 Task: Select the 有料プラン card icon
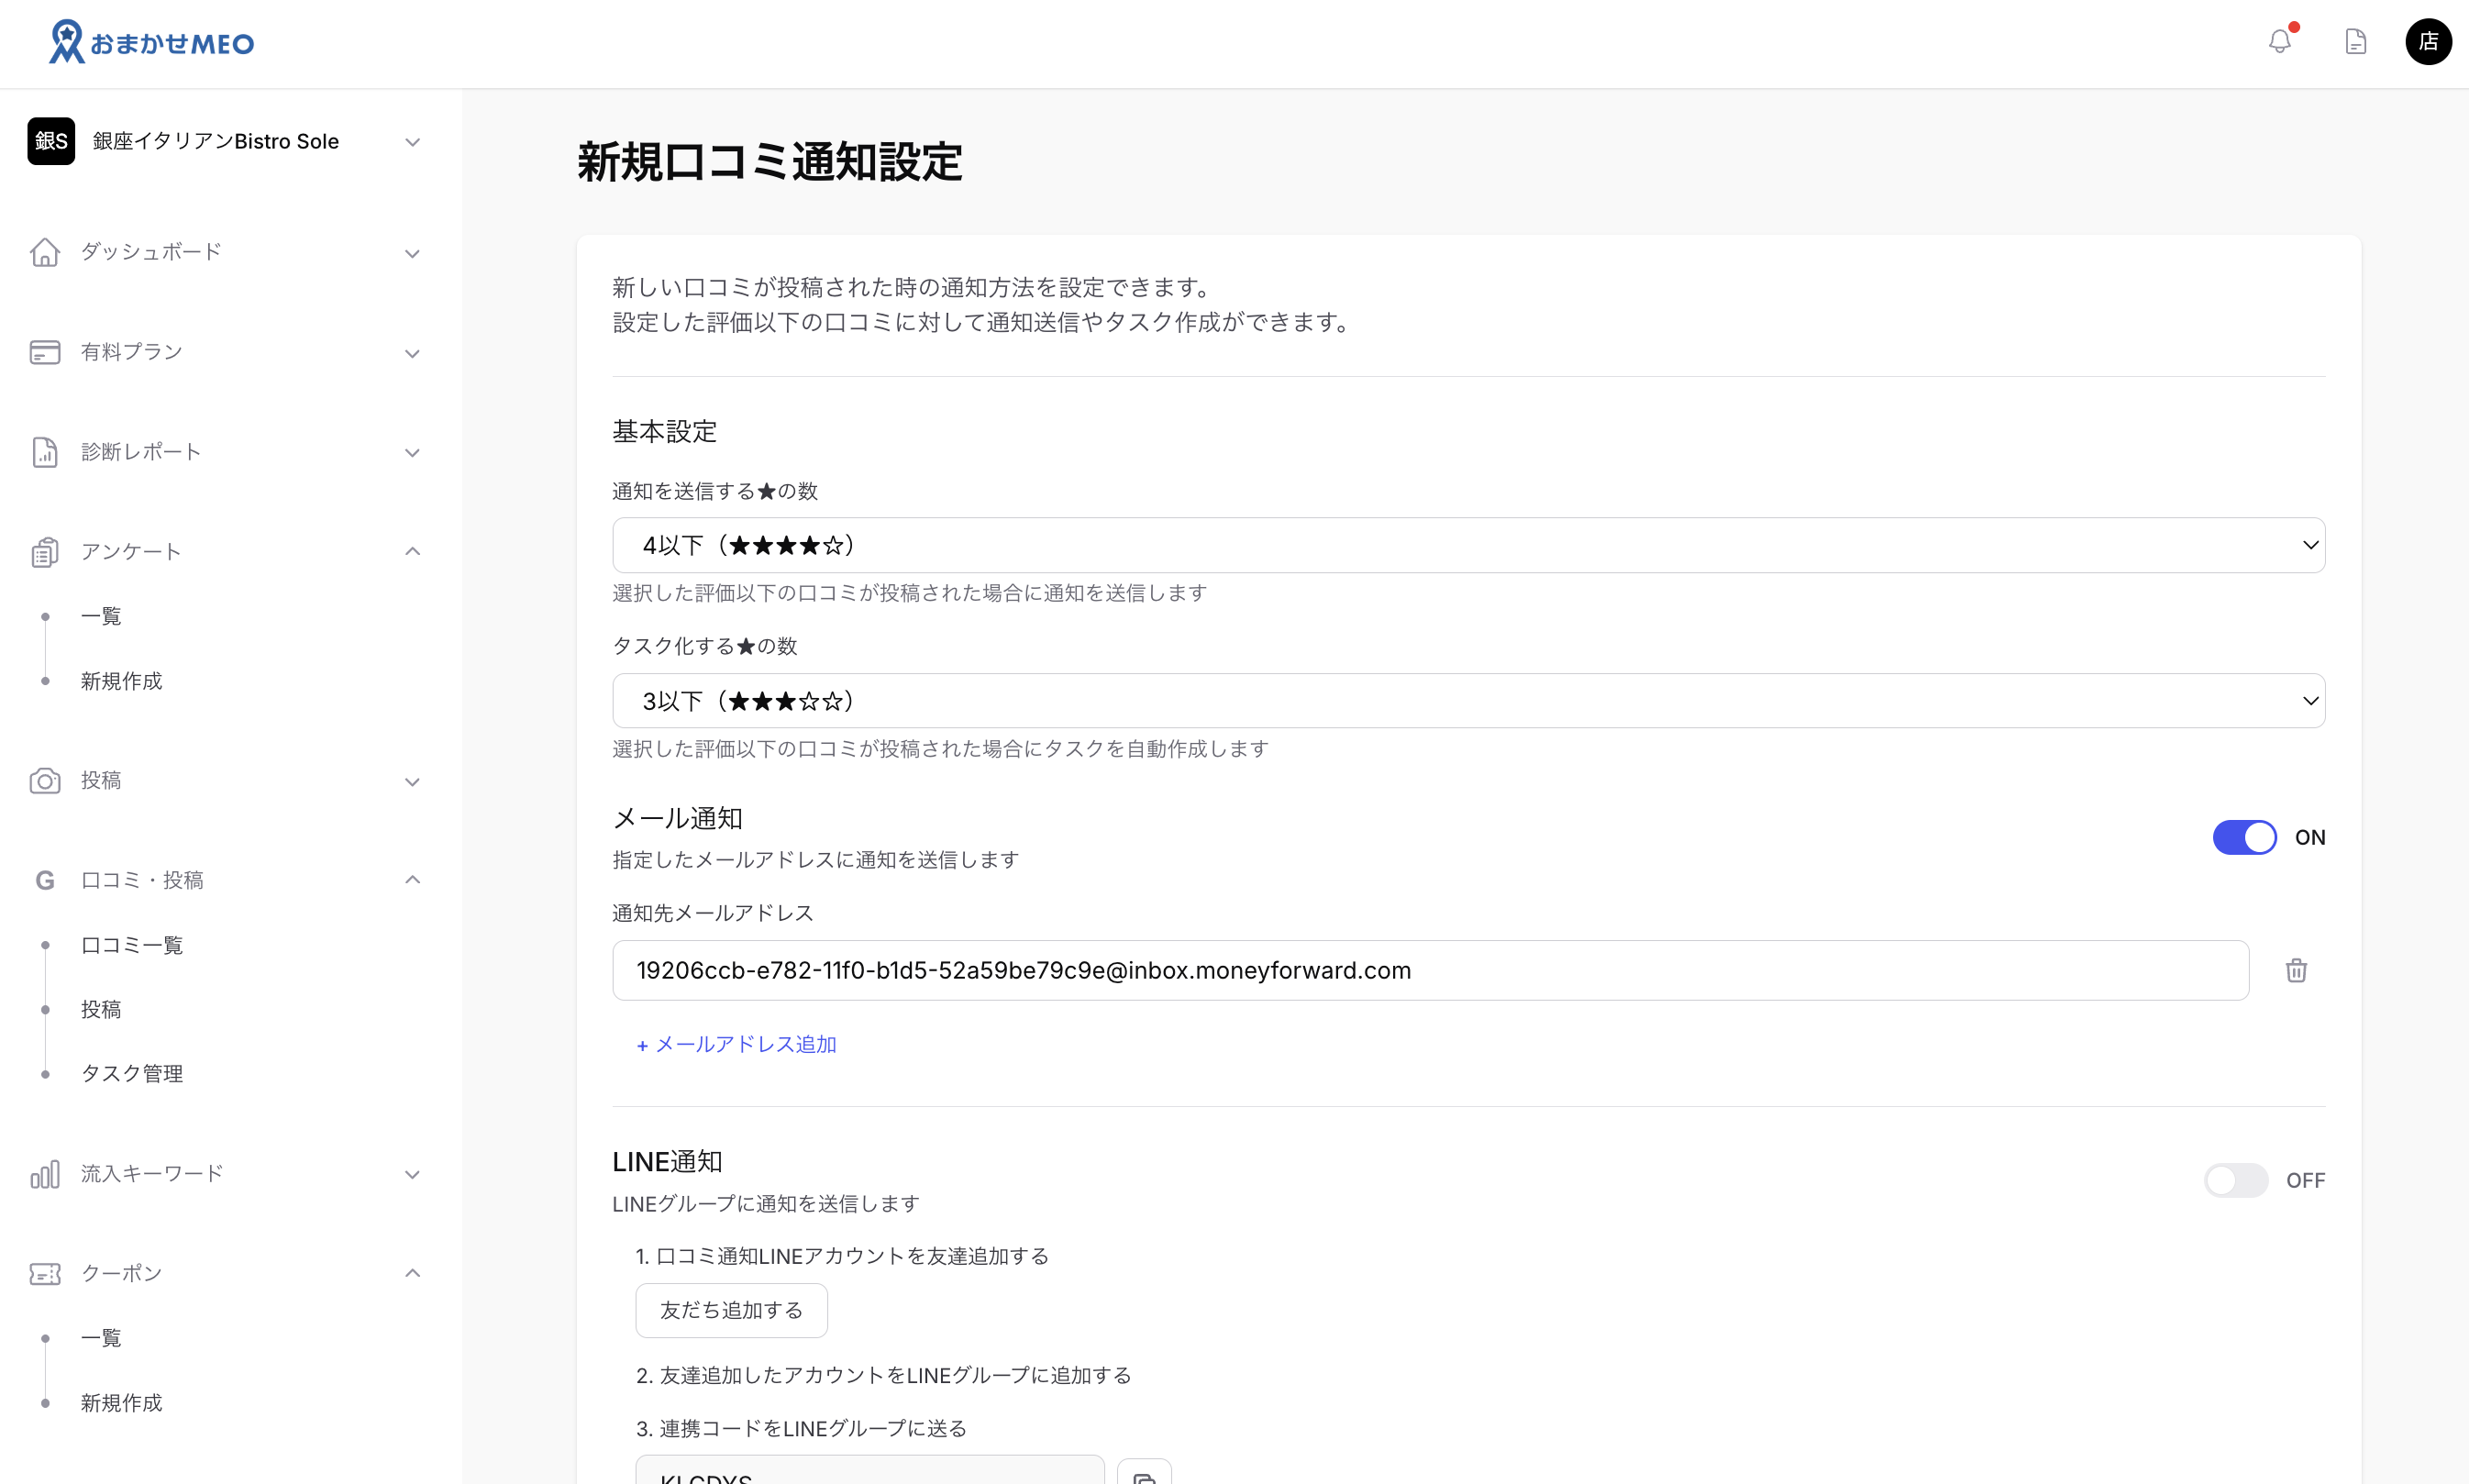click(45, 352)
